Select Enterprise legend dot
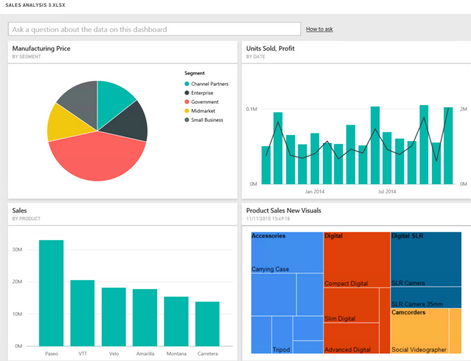471x361 pixels. [x=187, y=93]
